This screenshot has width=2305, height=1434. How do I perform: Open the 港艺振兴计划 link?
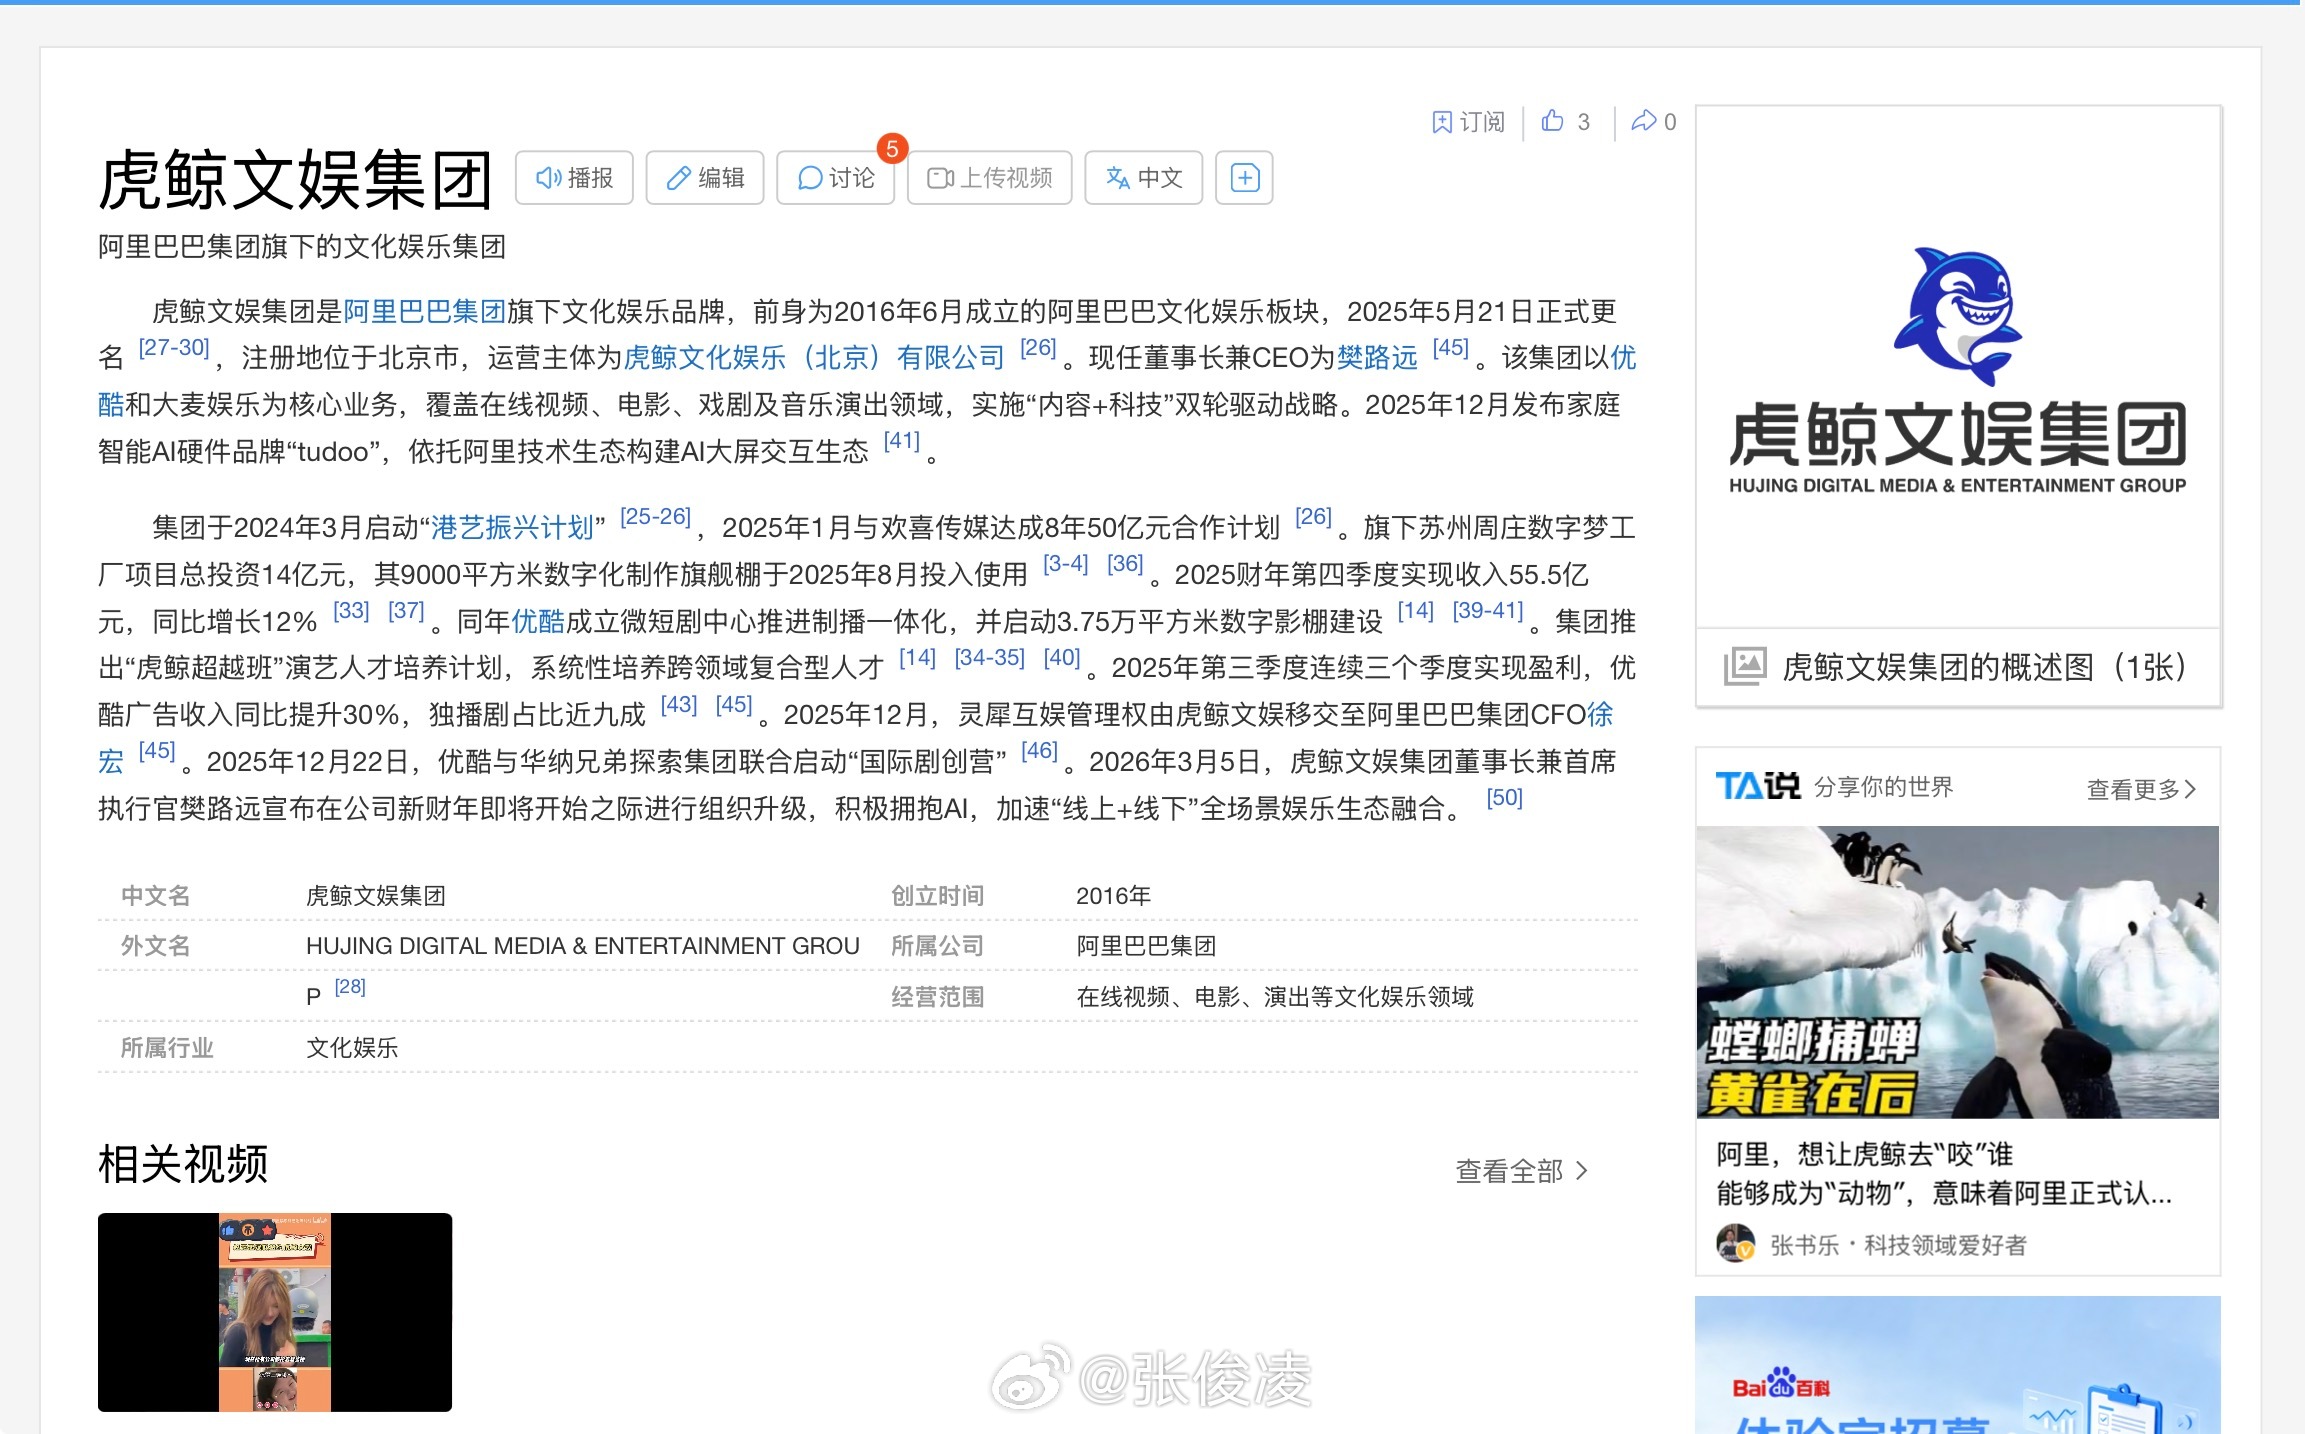(512, 528)
